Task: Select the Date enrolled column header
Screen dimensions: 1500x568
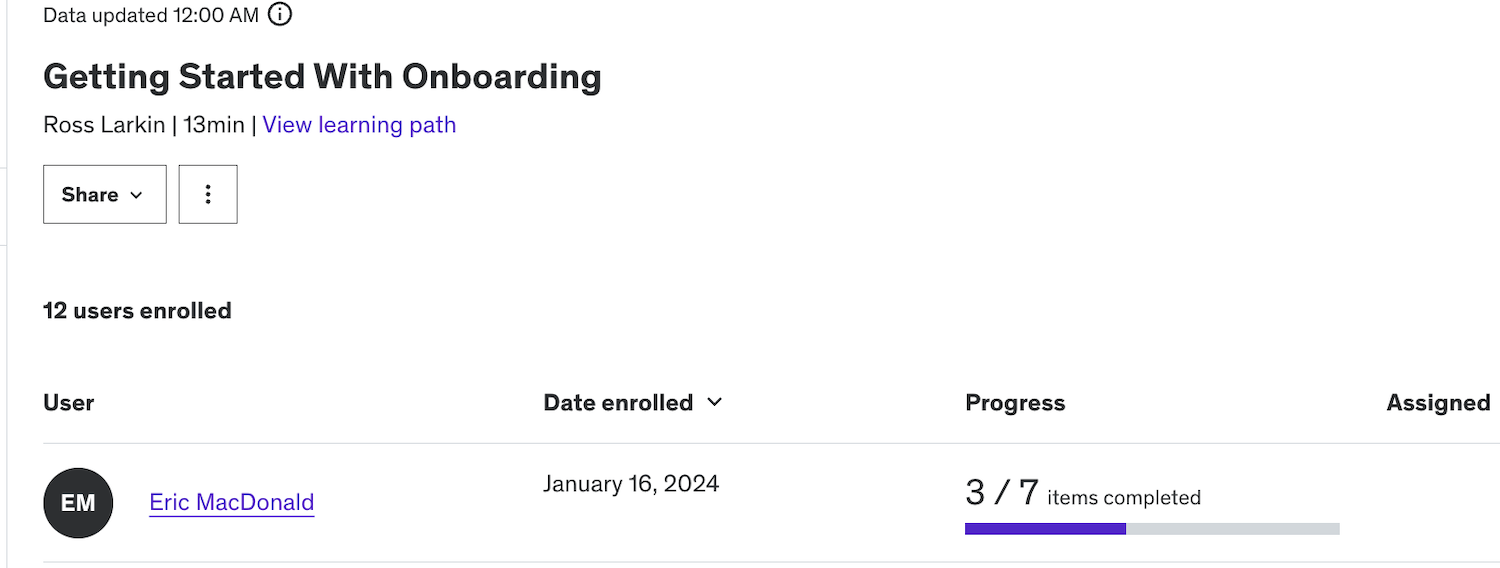Action: (618, 403)
